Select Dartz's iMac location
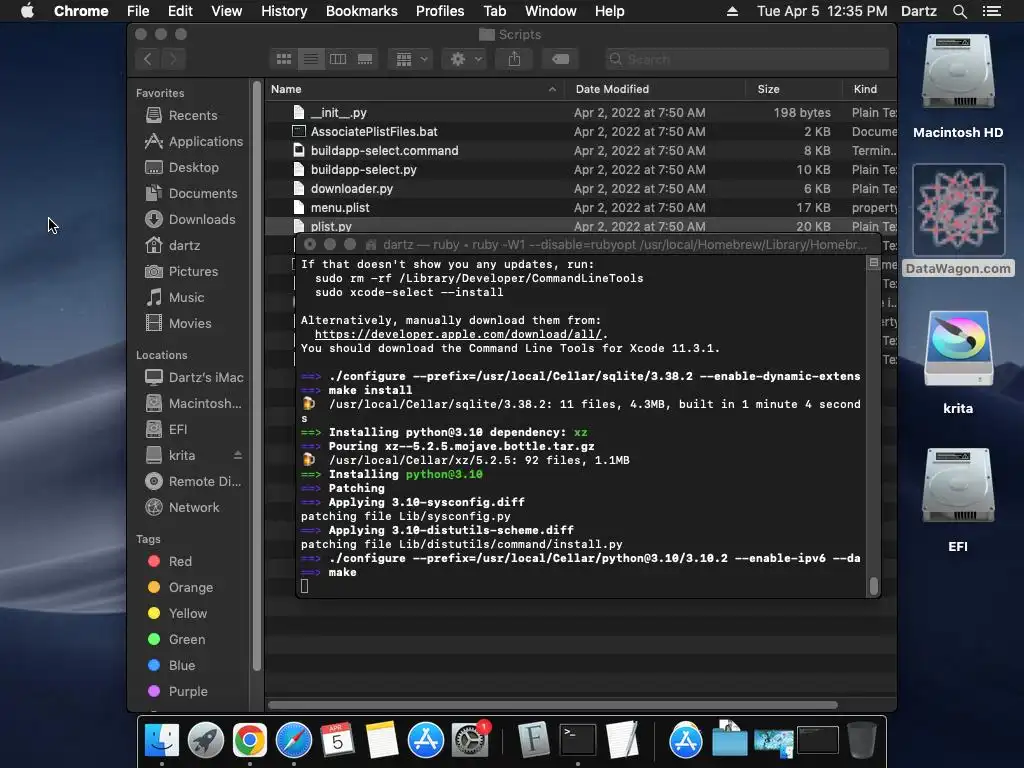The height and width of the screenshot is (768, 1024). click(194, 377)
